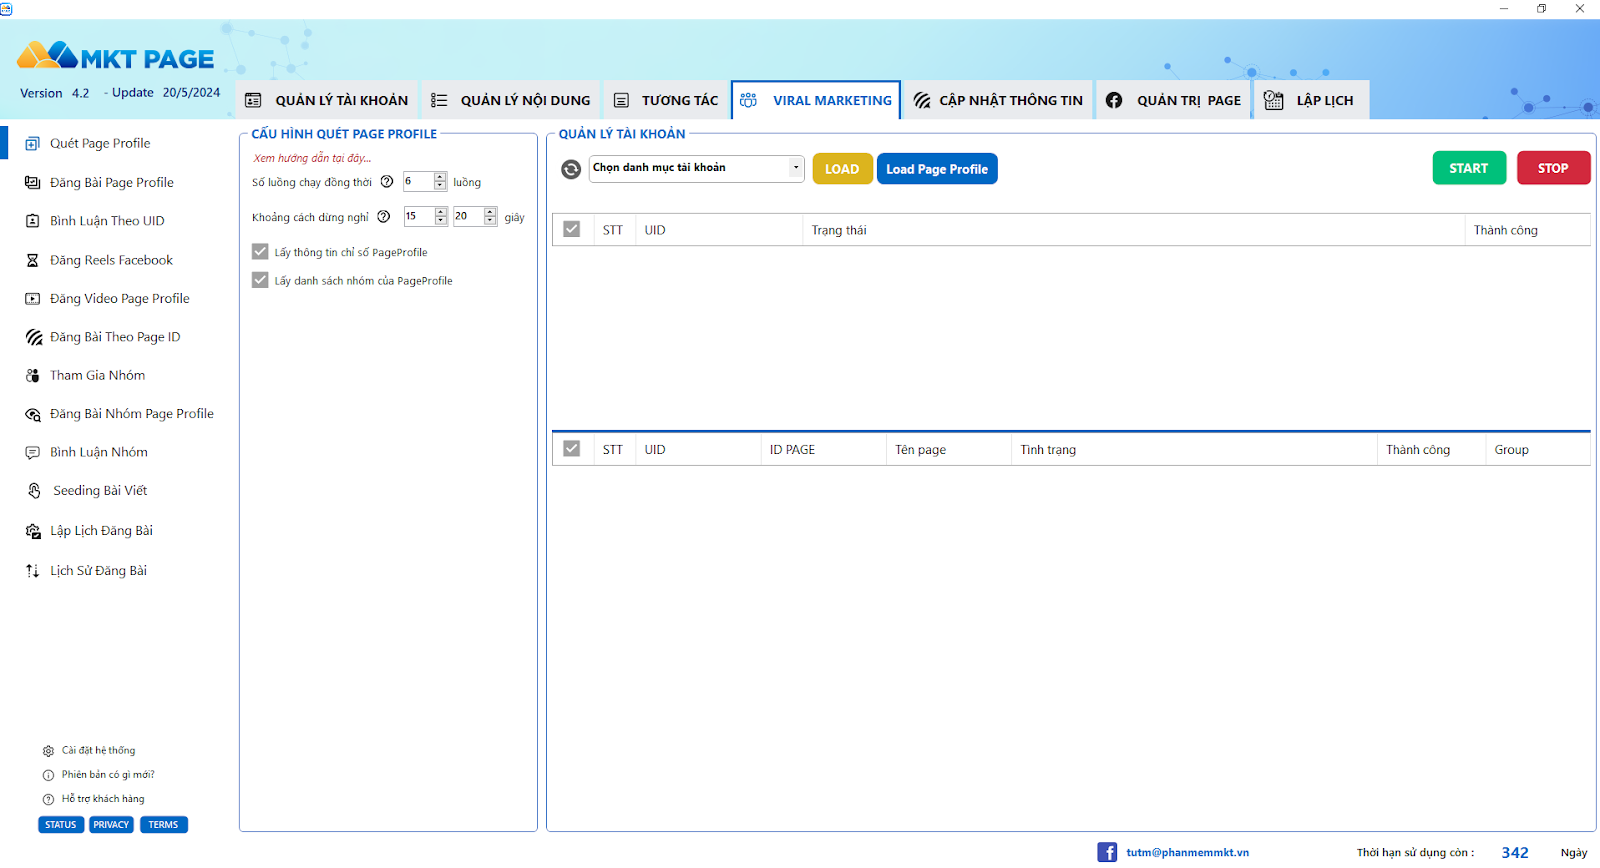Image resolution: width=1600 pixels, height=868 pixels.
Task: Click the Đăng Bài Page Profile icon
Action: [x=32, y=182]
